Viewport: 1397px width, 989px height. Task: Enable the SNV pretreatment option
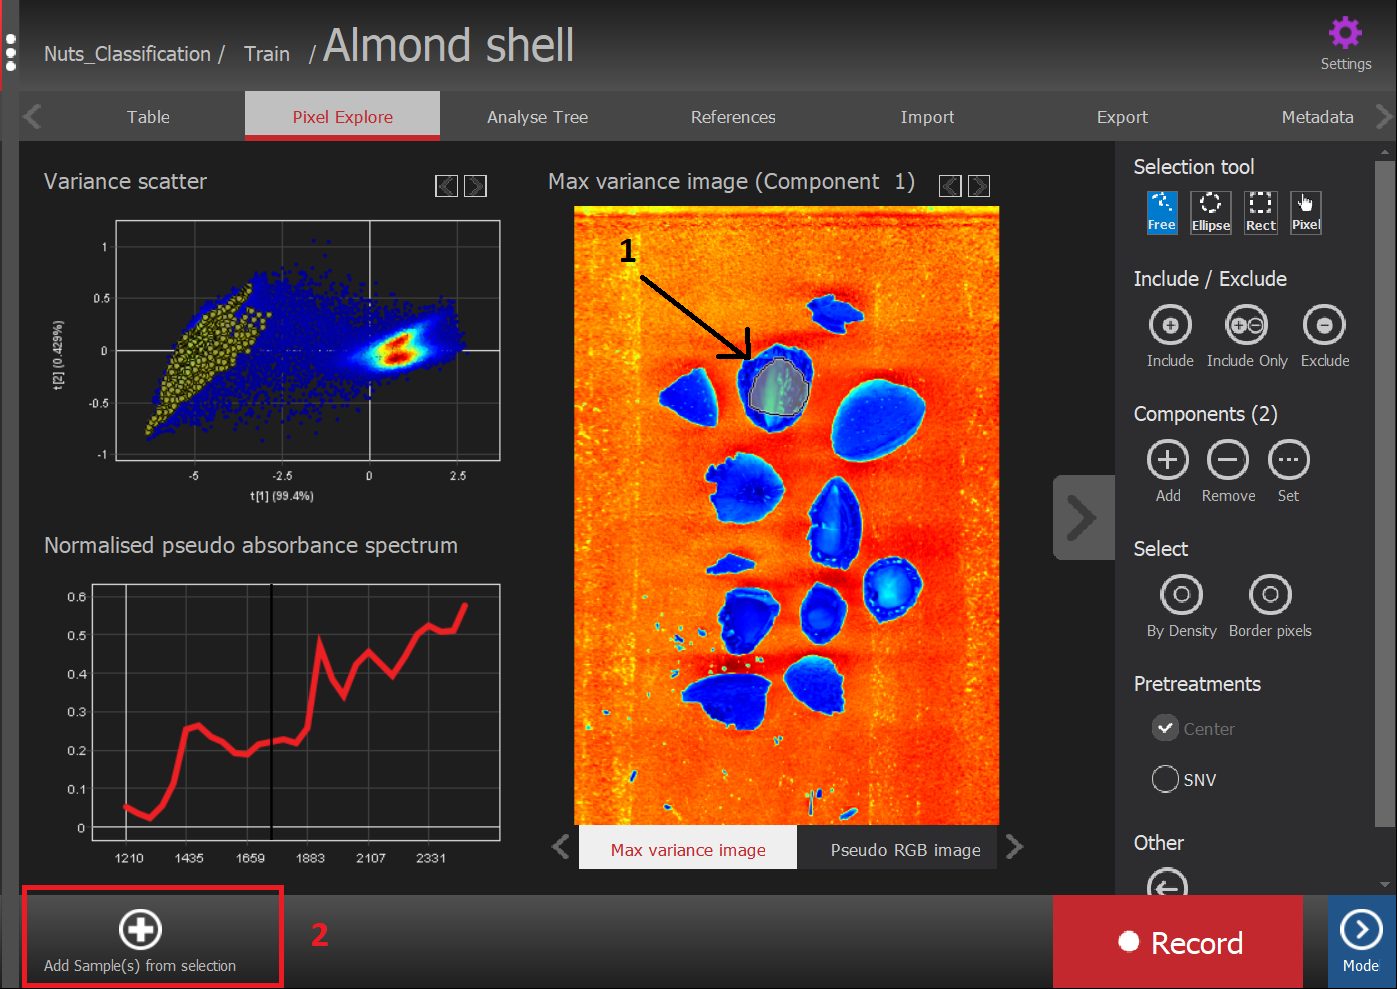(x=1165, y=780)
